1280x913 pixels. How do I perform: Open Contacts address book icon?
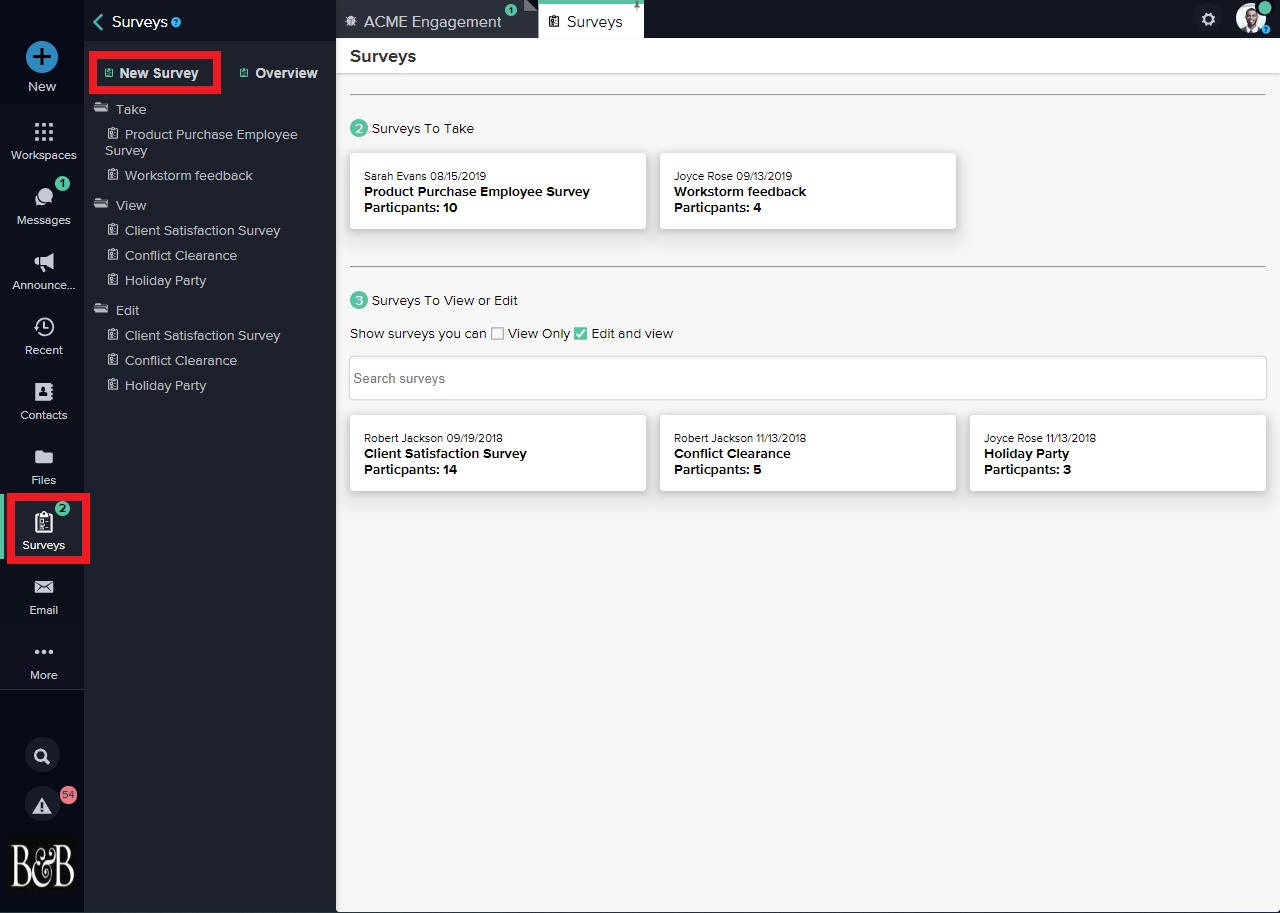tap(43, 392)
